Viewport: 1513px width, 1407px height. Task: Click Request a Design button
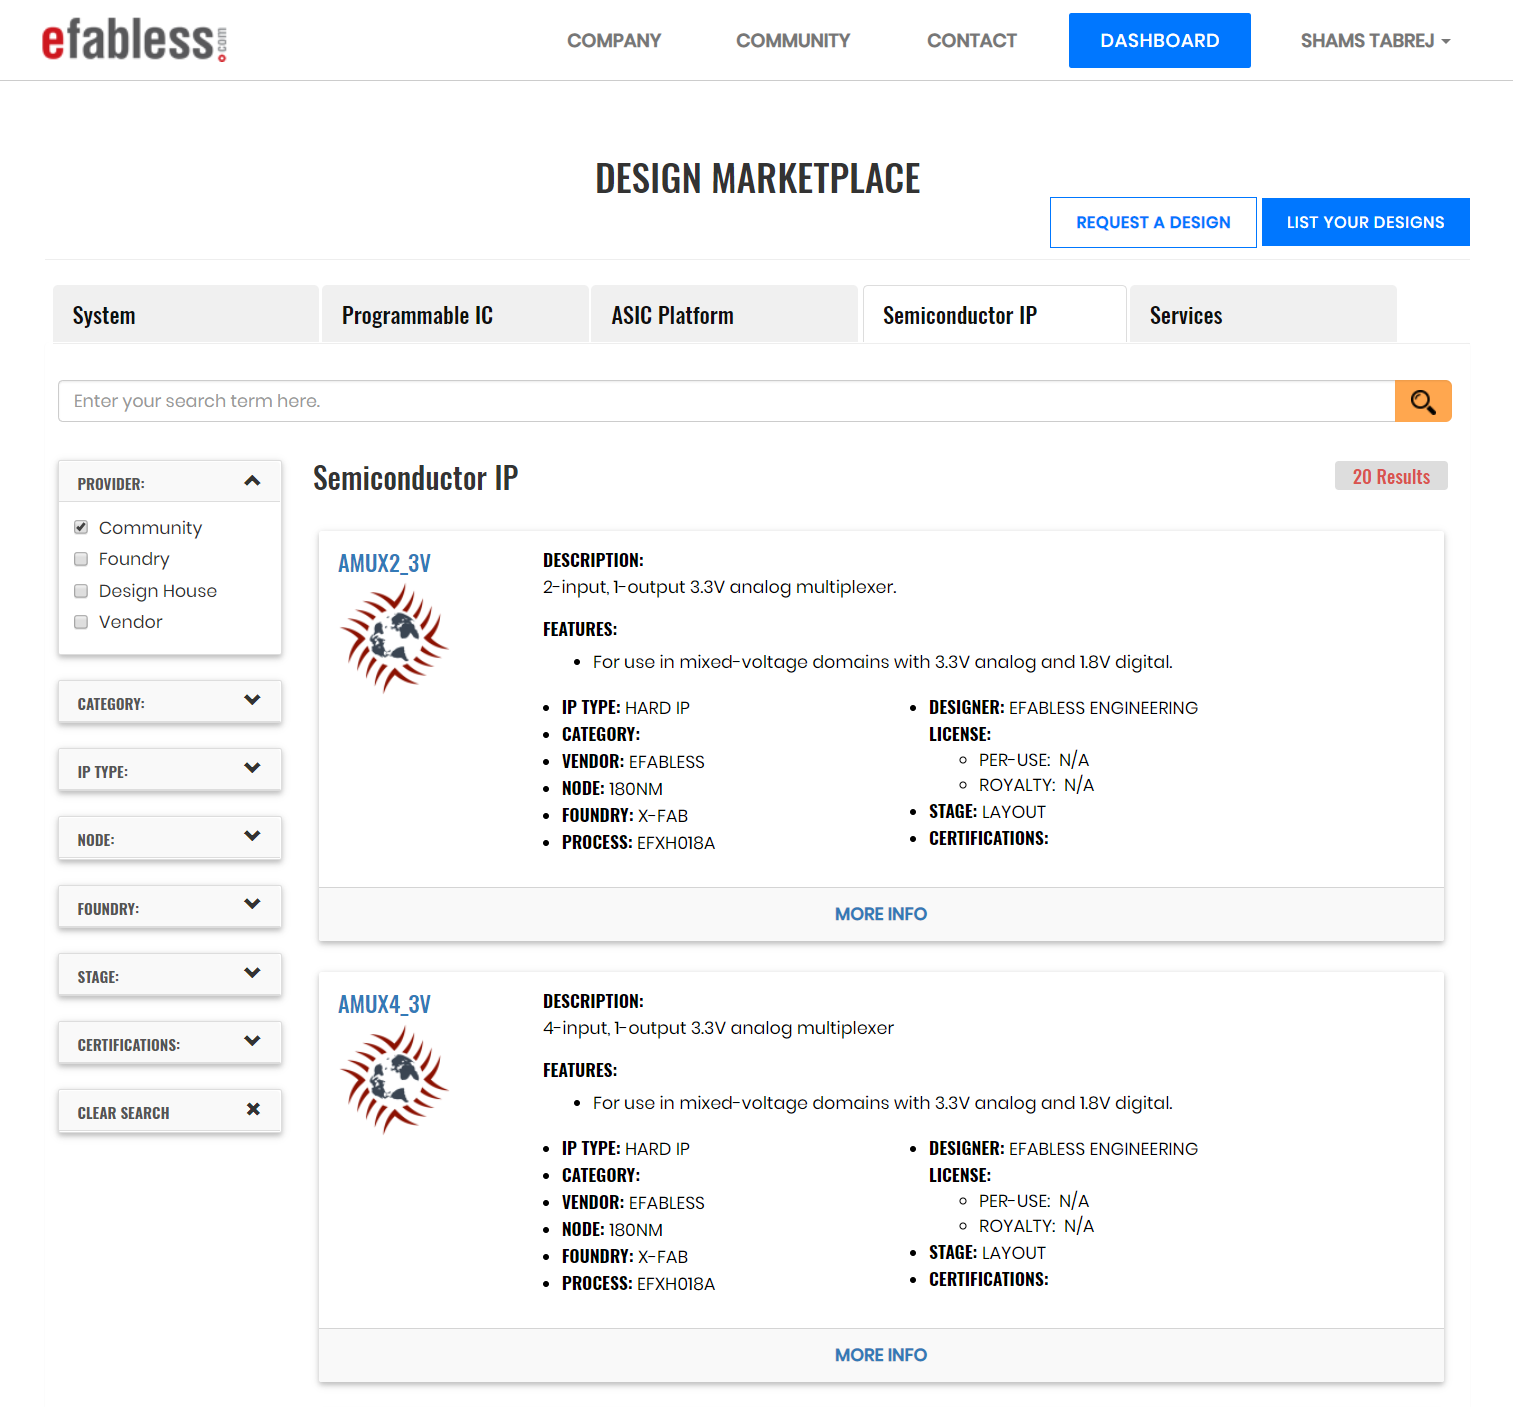pyautogui.click(x=1153, y=222)
